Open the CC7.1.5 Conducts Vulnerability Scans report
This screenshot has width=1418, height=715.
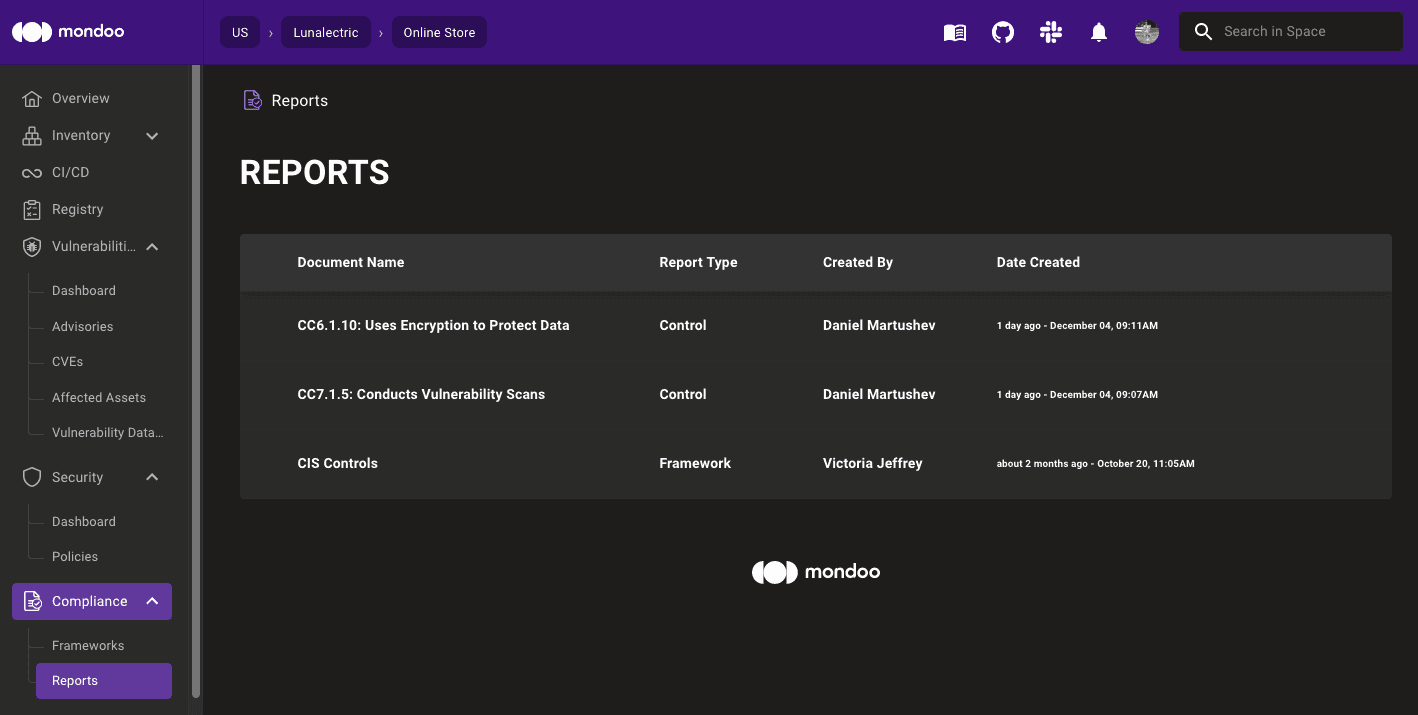pos(420,394)
